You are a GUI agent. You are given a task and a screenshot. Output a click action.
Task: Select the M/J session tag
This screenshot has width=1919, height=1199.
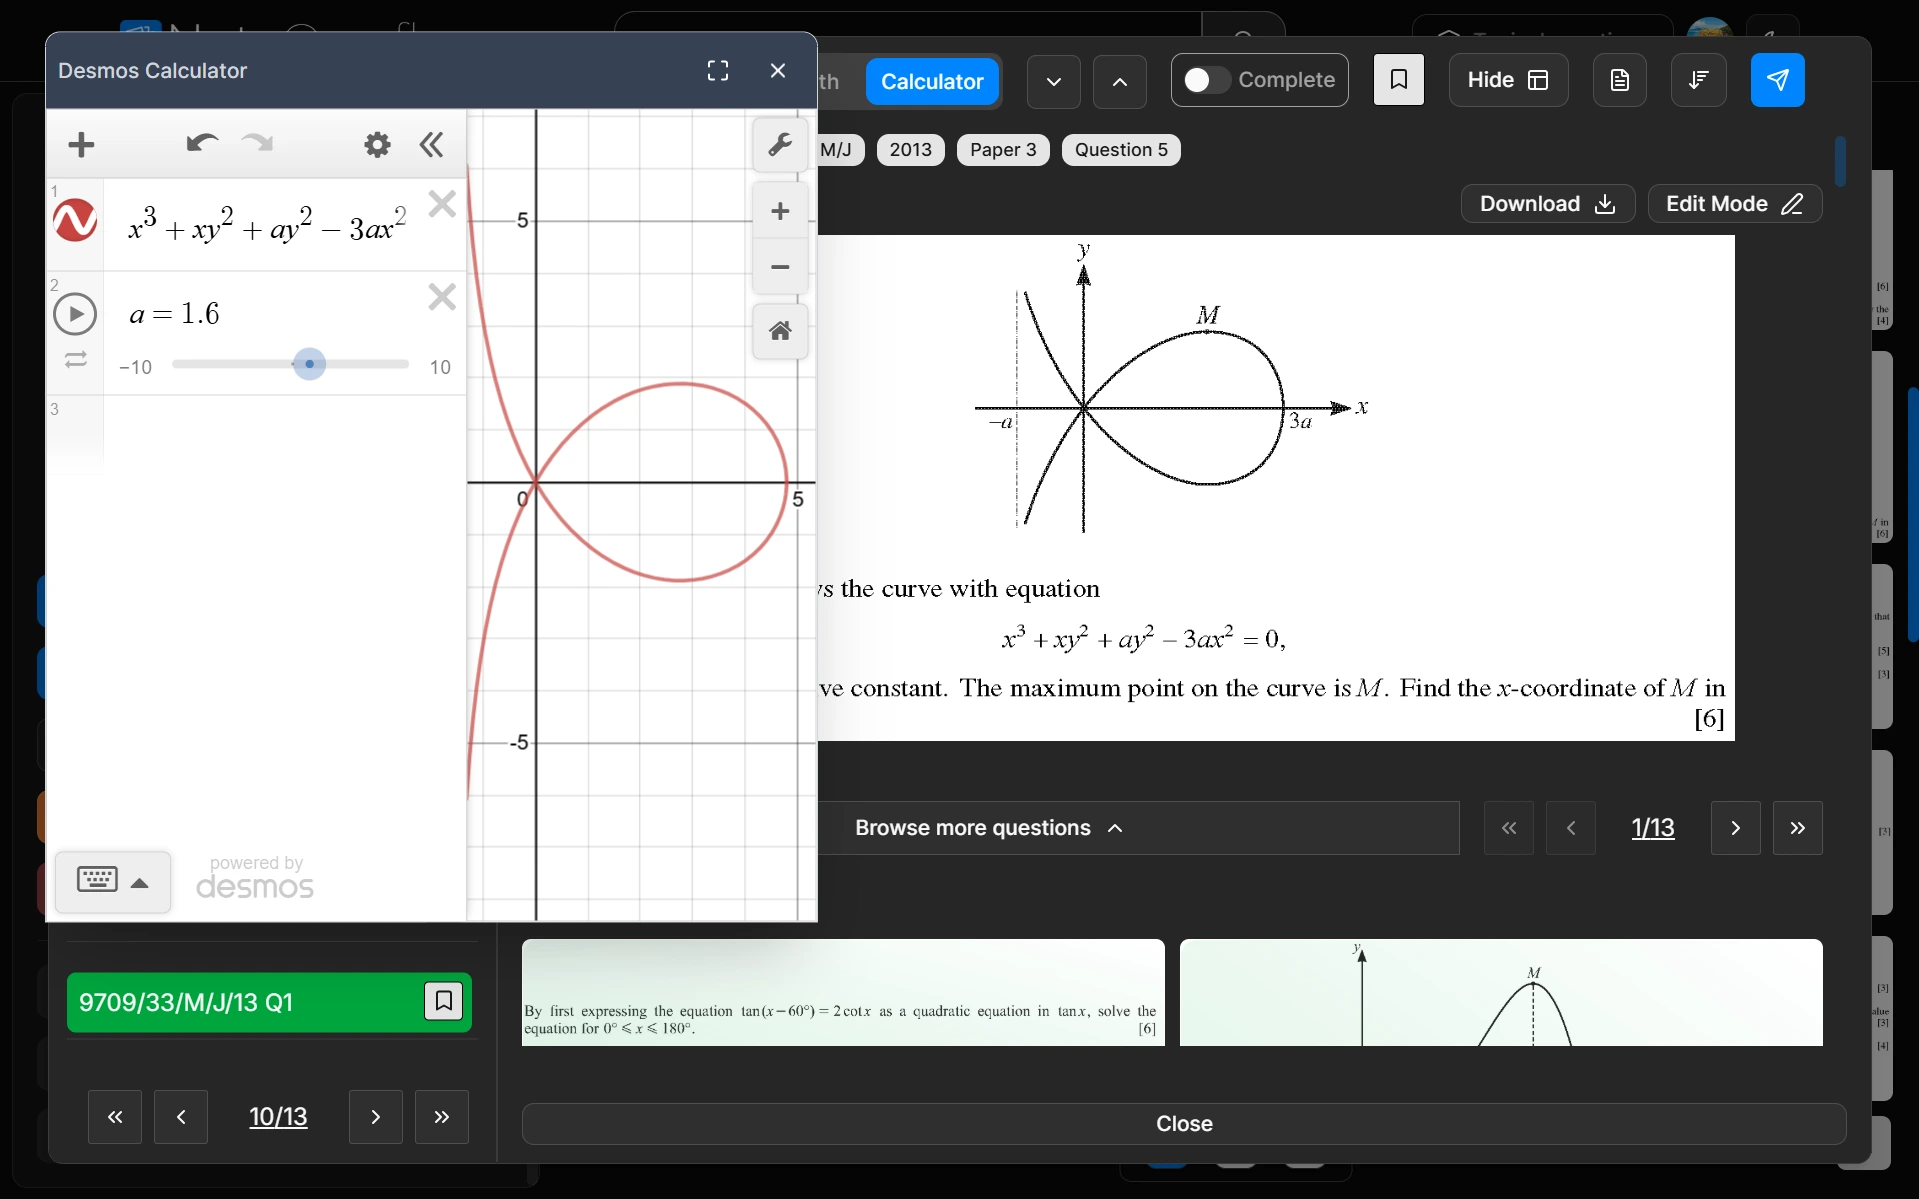coord(838,150)
